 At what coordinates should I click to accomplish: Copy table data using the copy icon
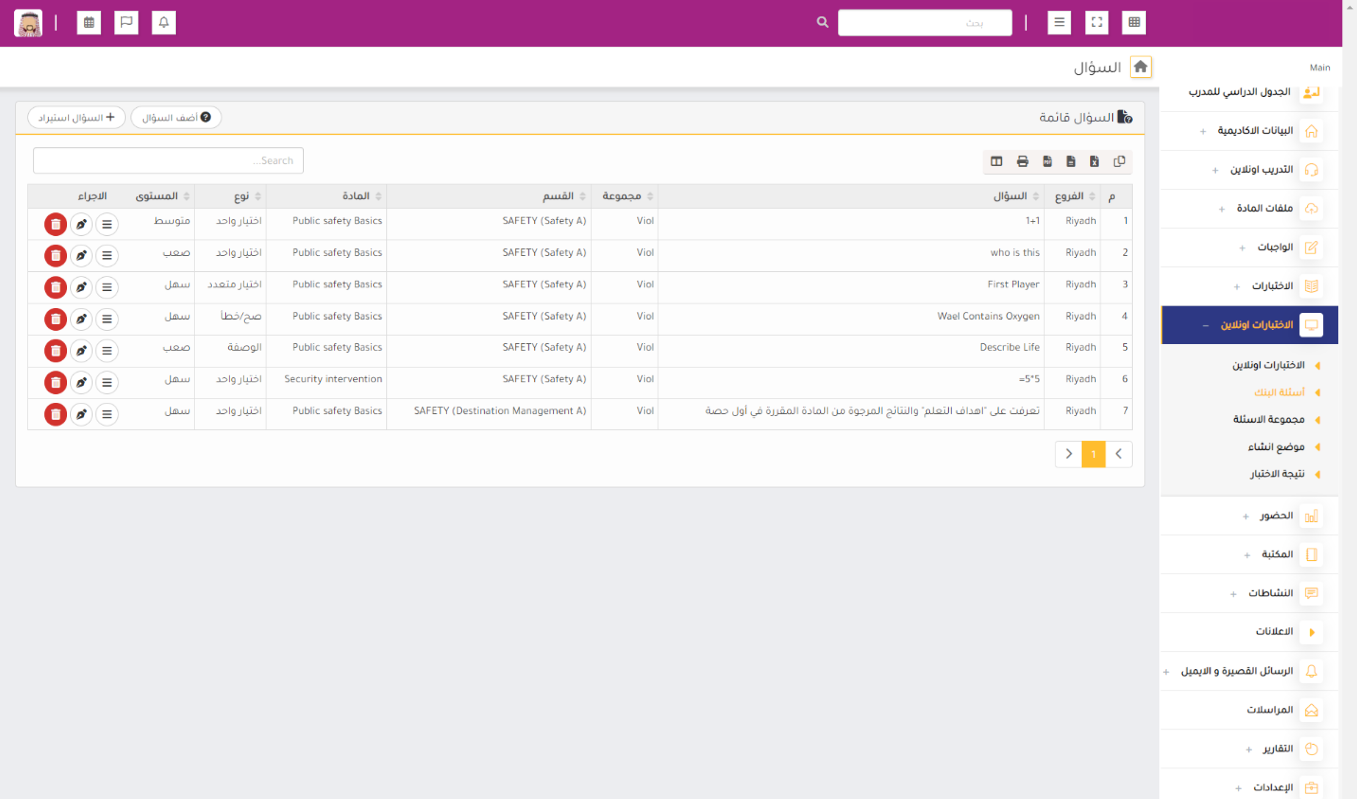point(1119,161)
